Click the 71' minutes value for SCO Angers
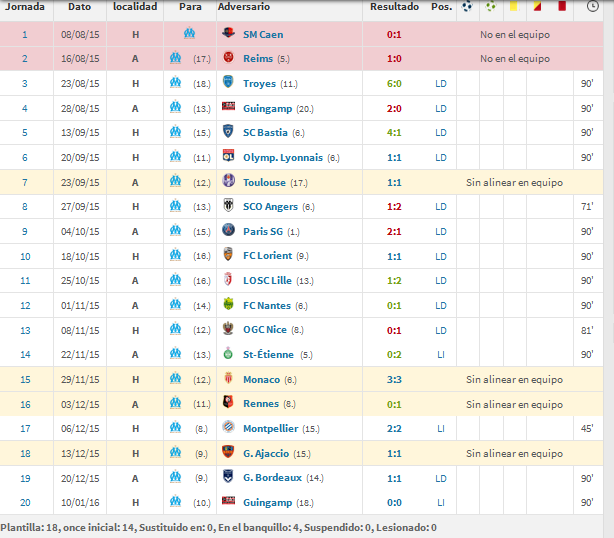The height and width of the screenshot is (538, 614). coord(587,206)
